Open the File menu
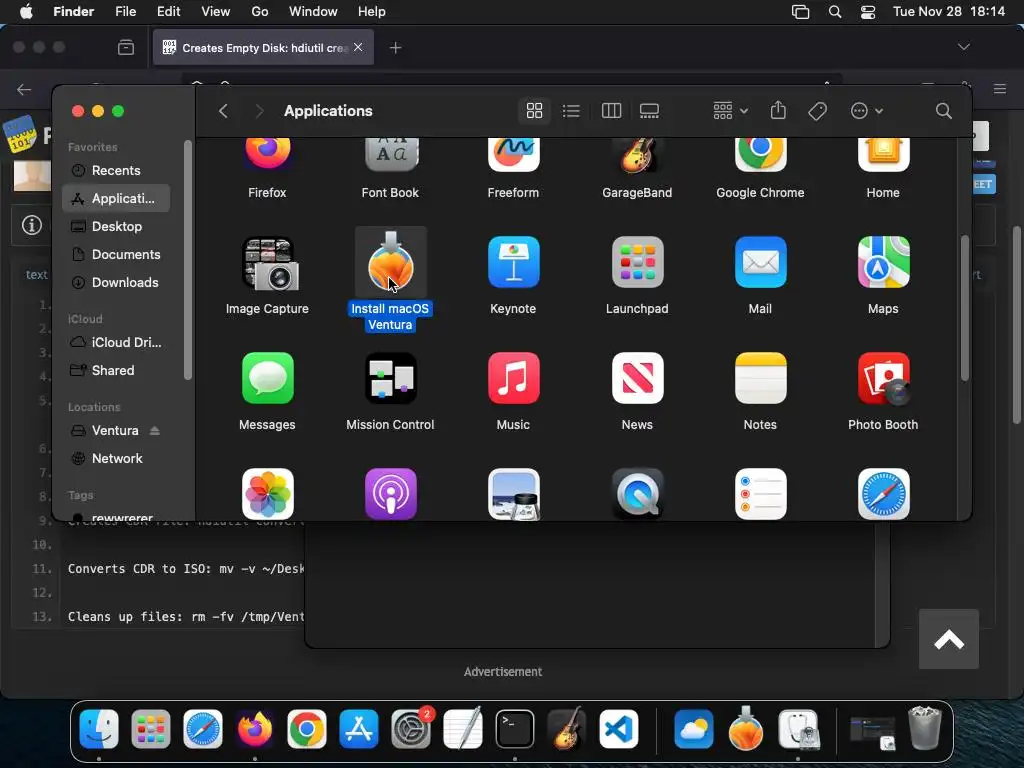1024x768 pixels. tap(125, 12)
